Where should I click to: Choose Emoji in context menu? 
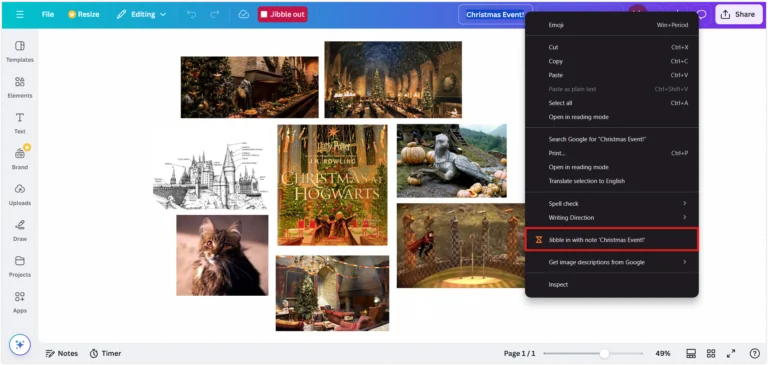point(612,25)
